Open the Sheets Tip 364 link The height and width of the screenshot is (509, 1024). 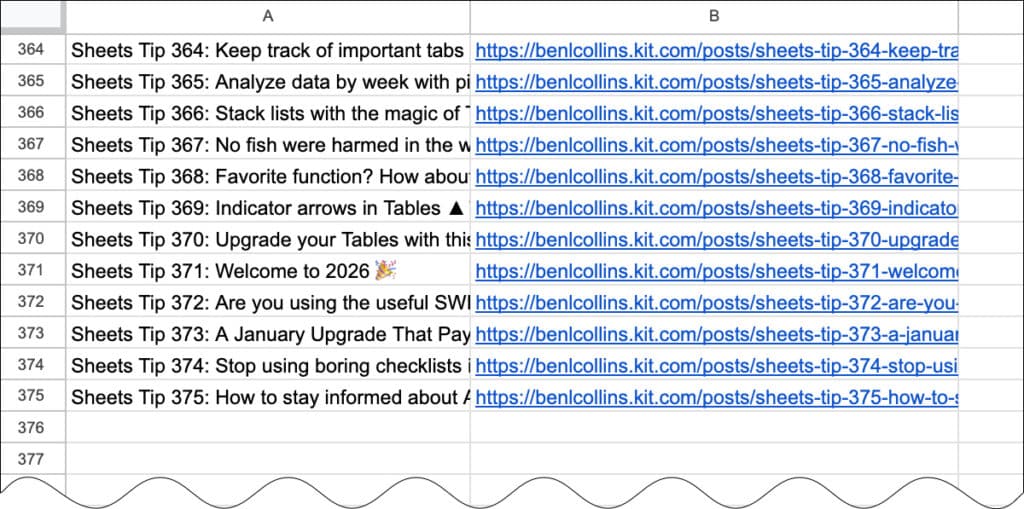point(715,50)
